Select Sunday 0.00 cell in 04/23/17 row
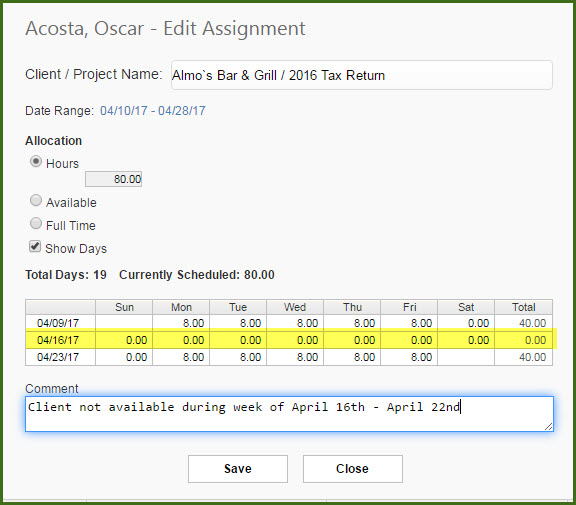Image resolution: width=576 pixels, height=505 pixels. (124, 357)
